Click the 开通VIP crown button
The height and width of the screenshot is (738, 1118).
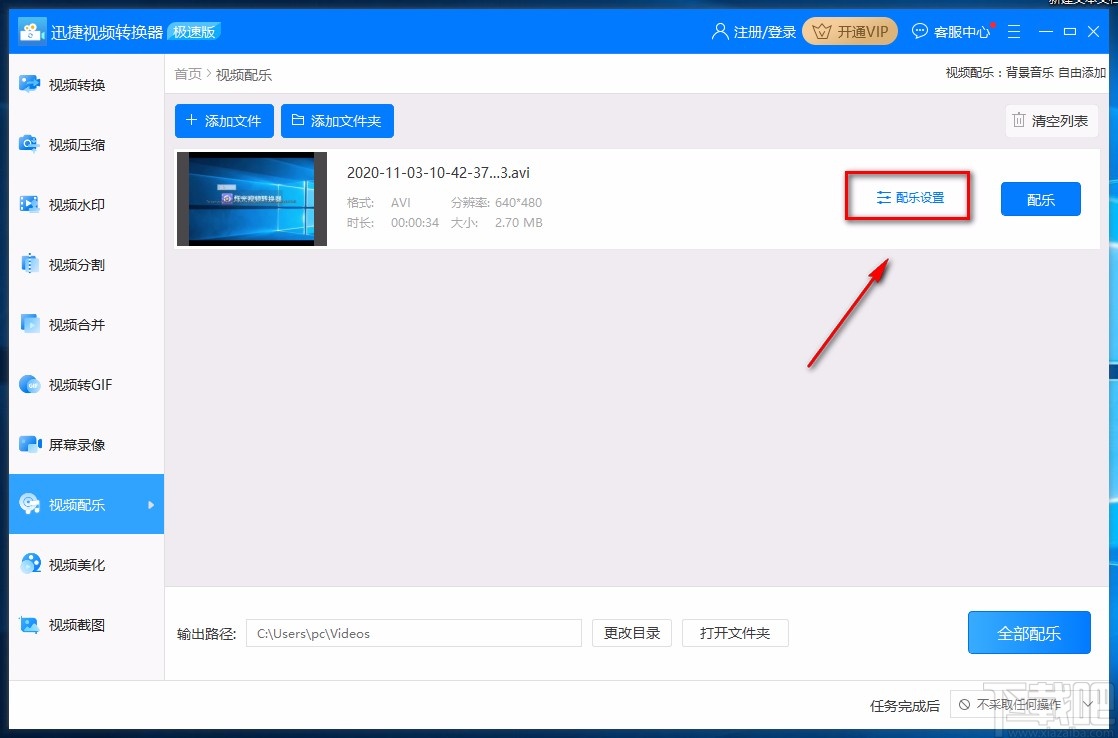[x=850, y=31]
